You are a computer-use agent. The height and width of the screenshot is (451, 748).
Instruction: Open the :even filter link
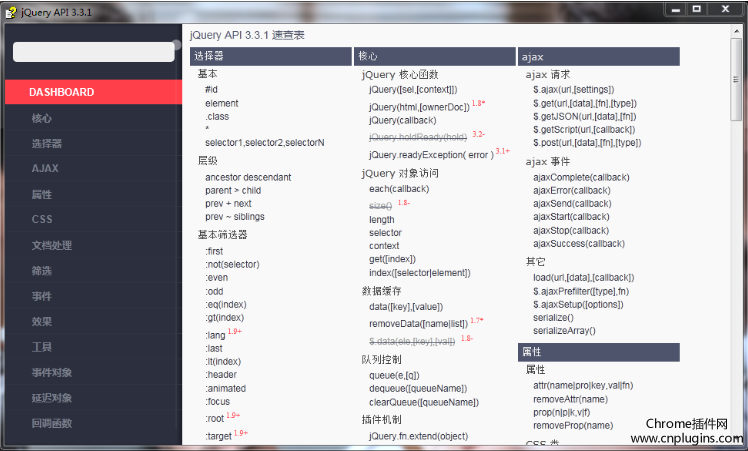pos(217,278)
